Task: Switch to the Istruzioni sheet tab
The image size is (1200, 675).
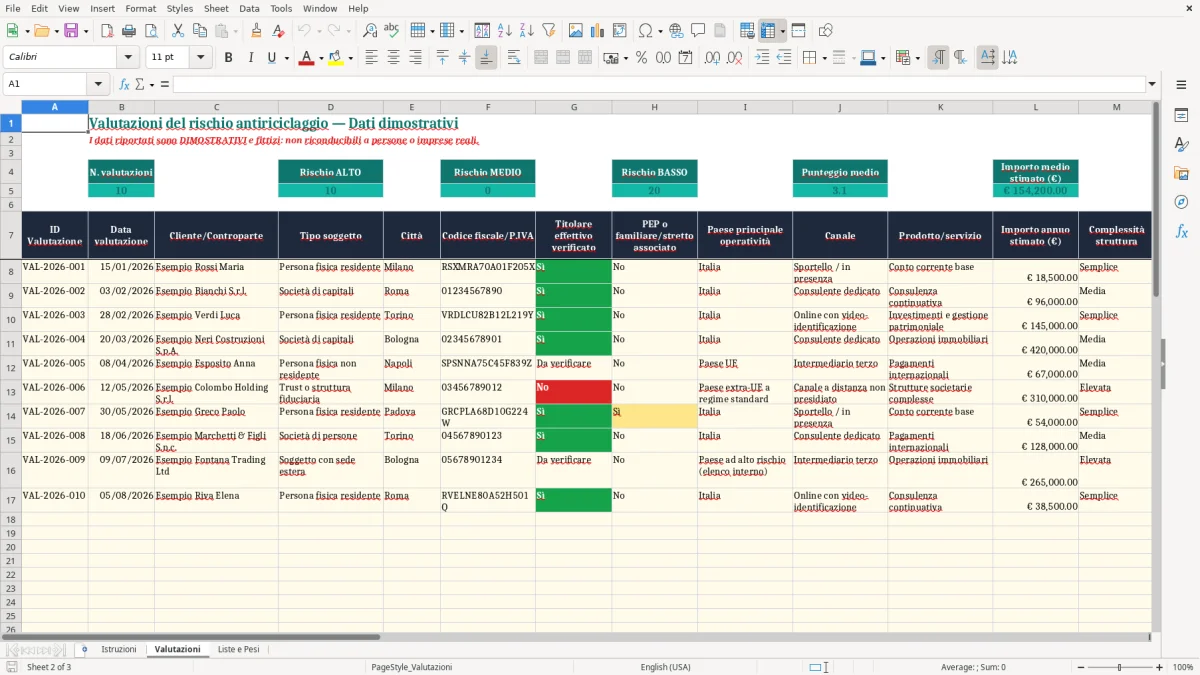Action: (x=119, y=649)
